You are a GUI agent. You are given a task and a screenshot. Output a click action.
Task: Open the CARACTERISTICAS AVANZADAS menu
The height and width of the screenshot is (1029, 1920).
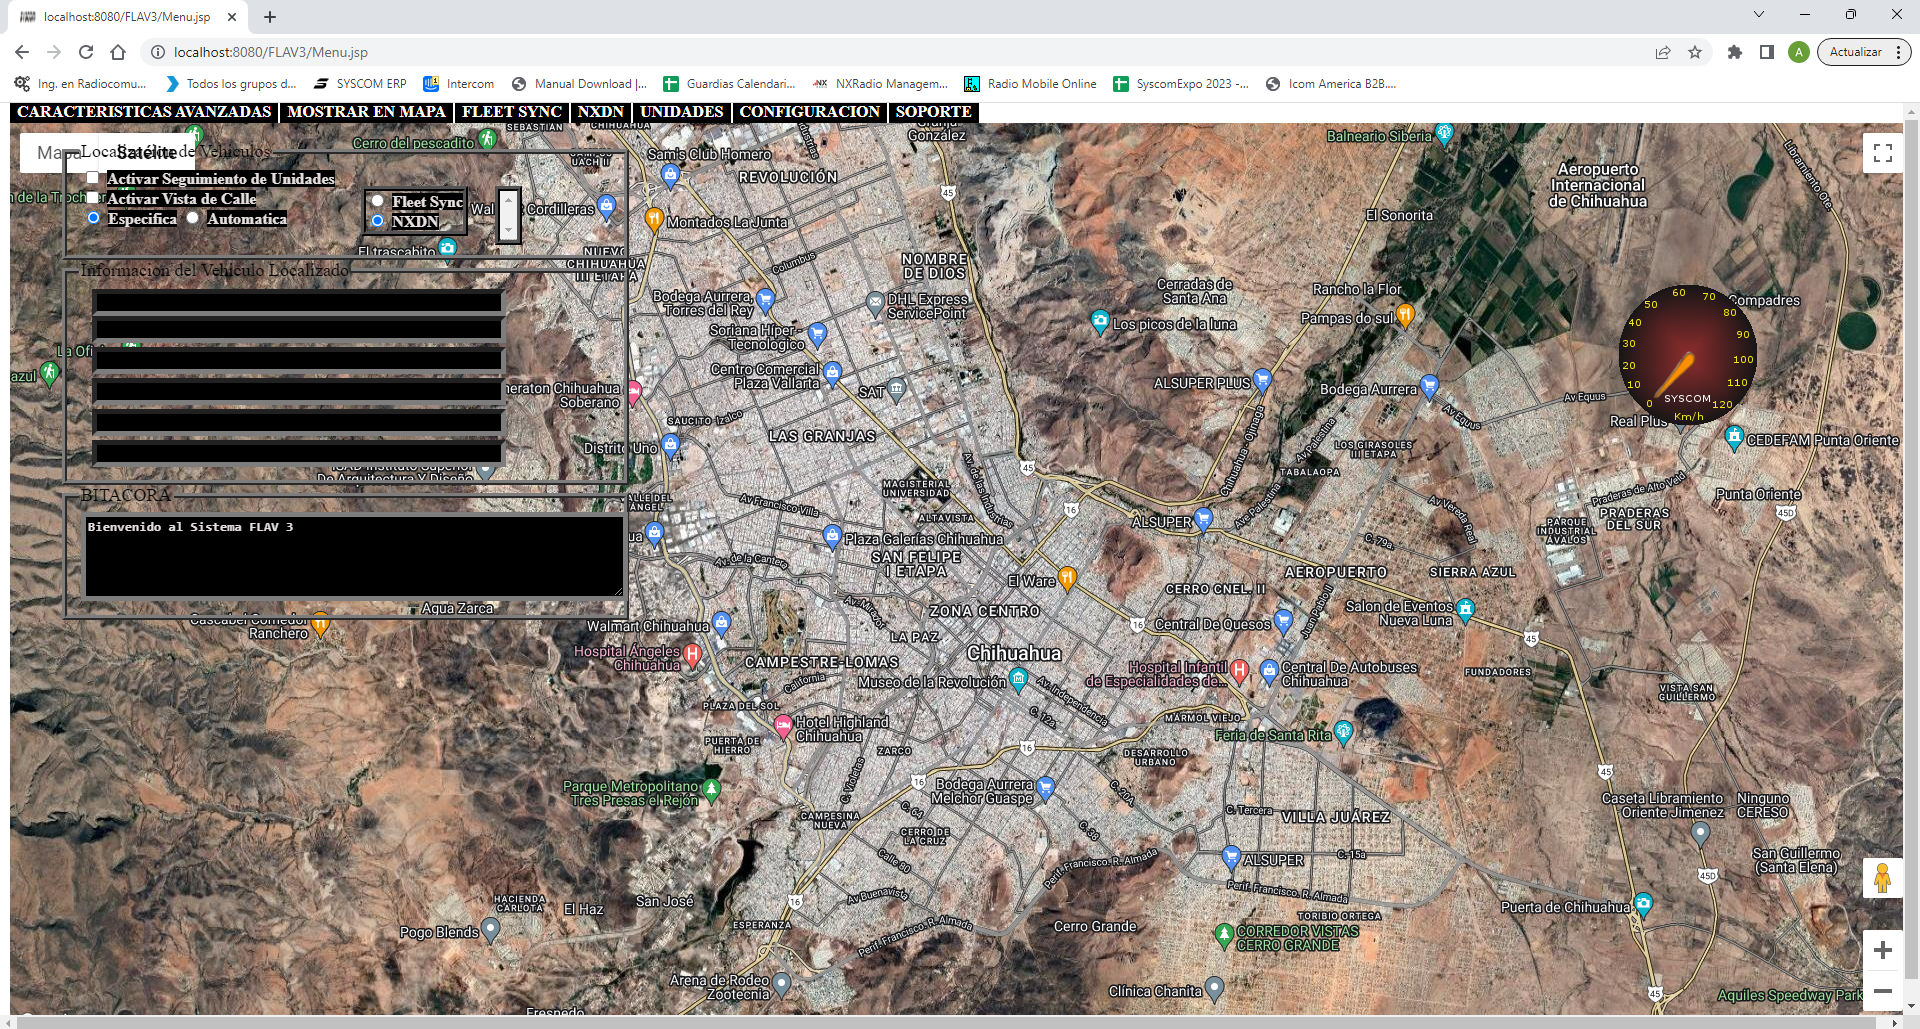[144, 112]
